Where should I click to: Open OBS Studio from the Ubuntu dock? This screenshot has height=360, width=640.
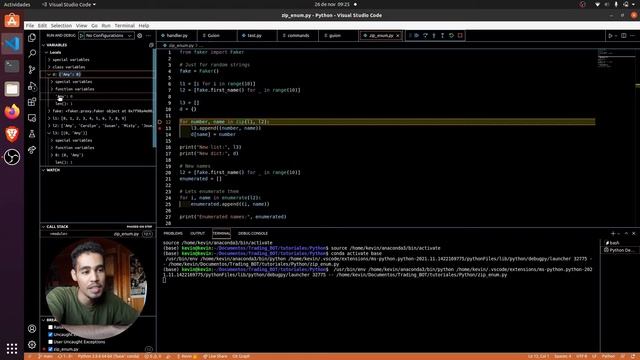pyautogui.click(x=12, y=157)
